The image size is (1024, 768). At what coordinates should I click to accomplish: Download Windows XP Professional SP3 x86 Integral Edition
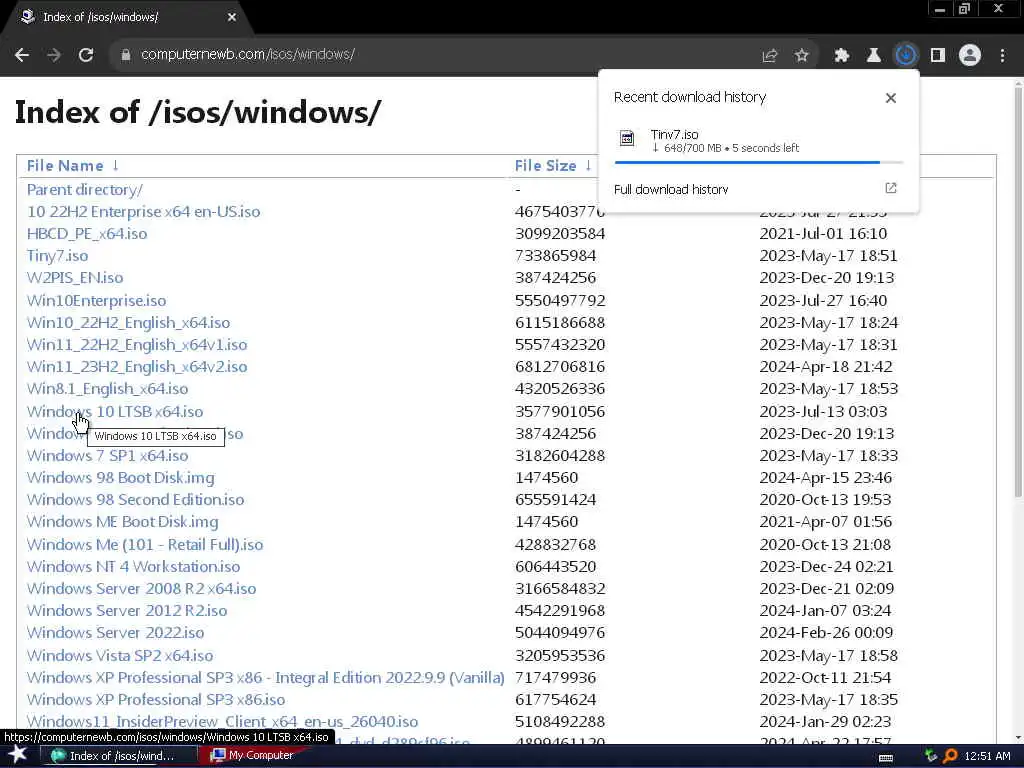coord(266,678)
